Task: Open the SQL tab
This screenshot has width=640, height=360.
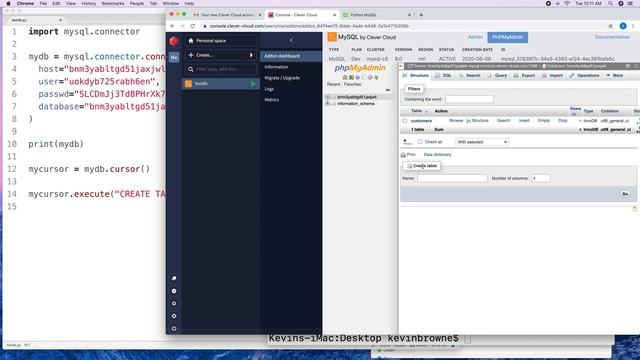Action: pyautogui.click(x=444, y=76)
